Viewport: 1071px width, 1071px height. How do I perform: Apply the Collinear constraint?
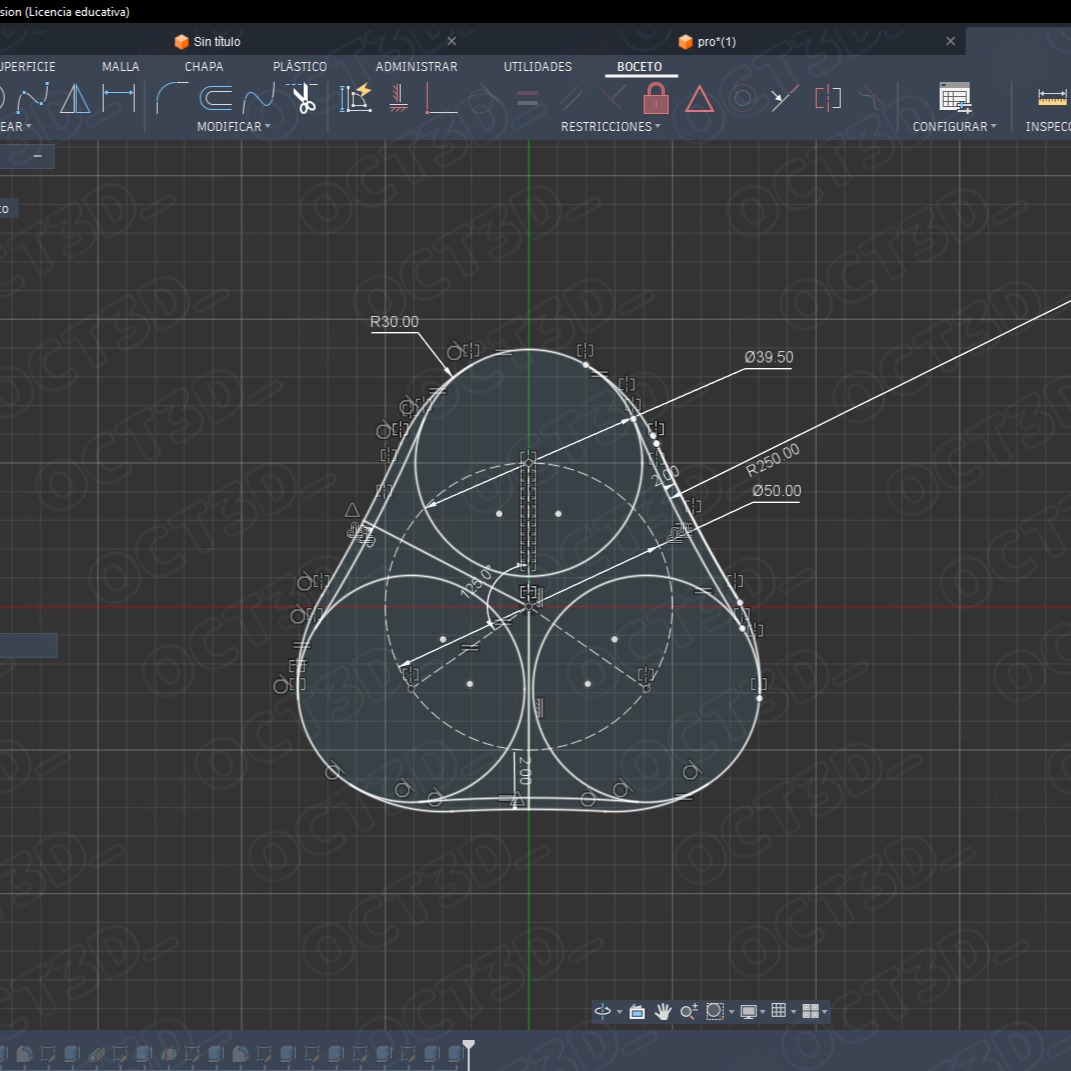[x=785, y=98]
